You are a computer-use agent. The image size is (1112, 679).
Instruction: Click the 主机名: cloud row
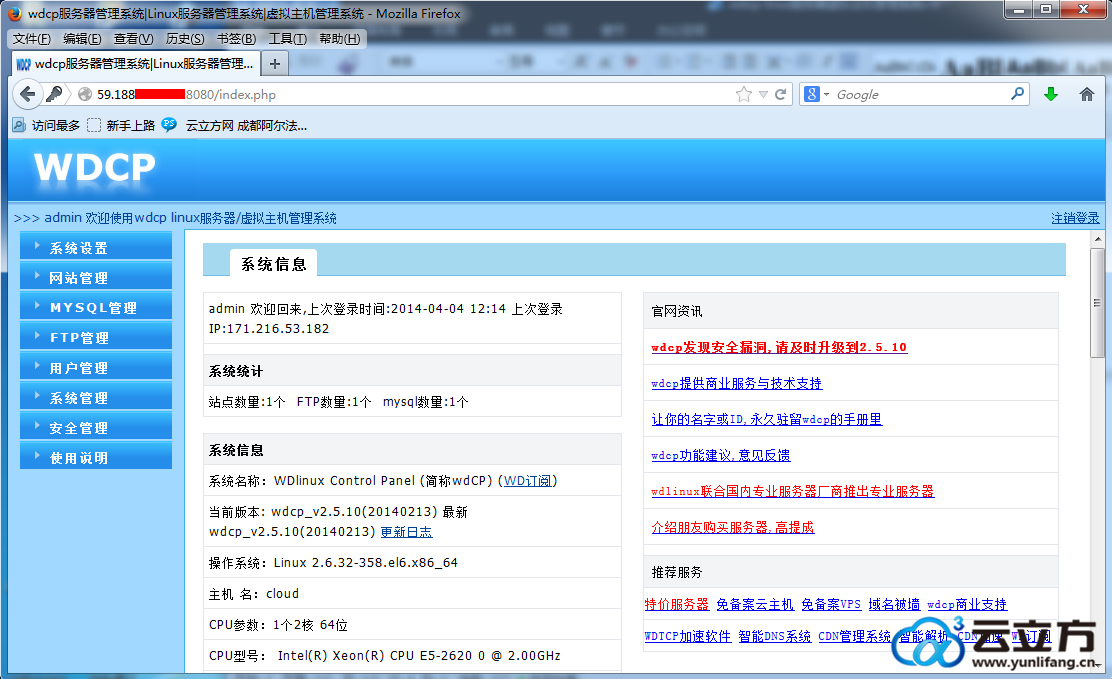pyautogui.click(x=412, y=593)
